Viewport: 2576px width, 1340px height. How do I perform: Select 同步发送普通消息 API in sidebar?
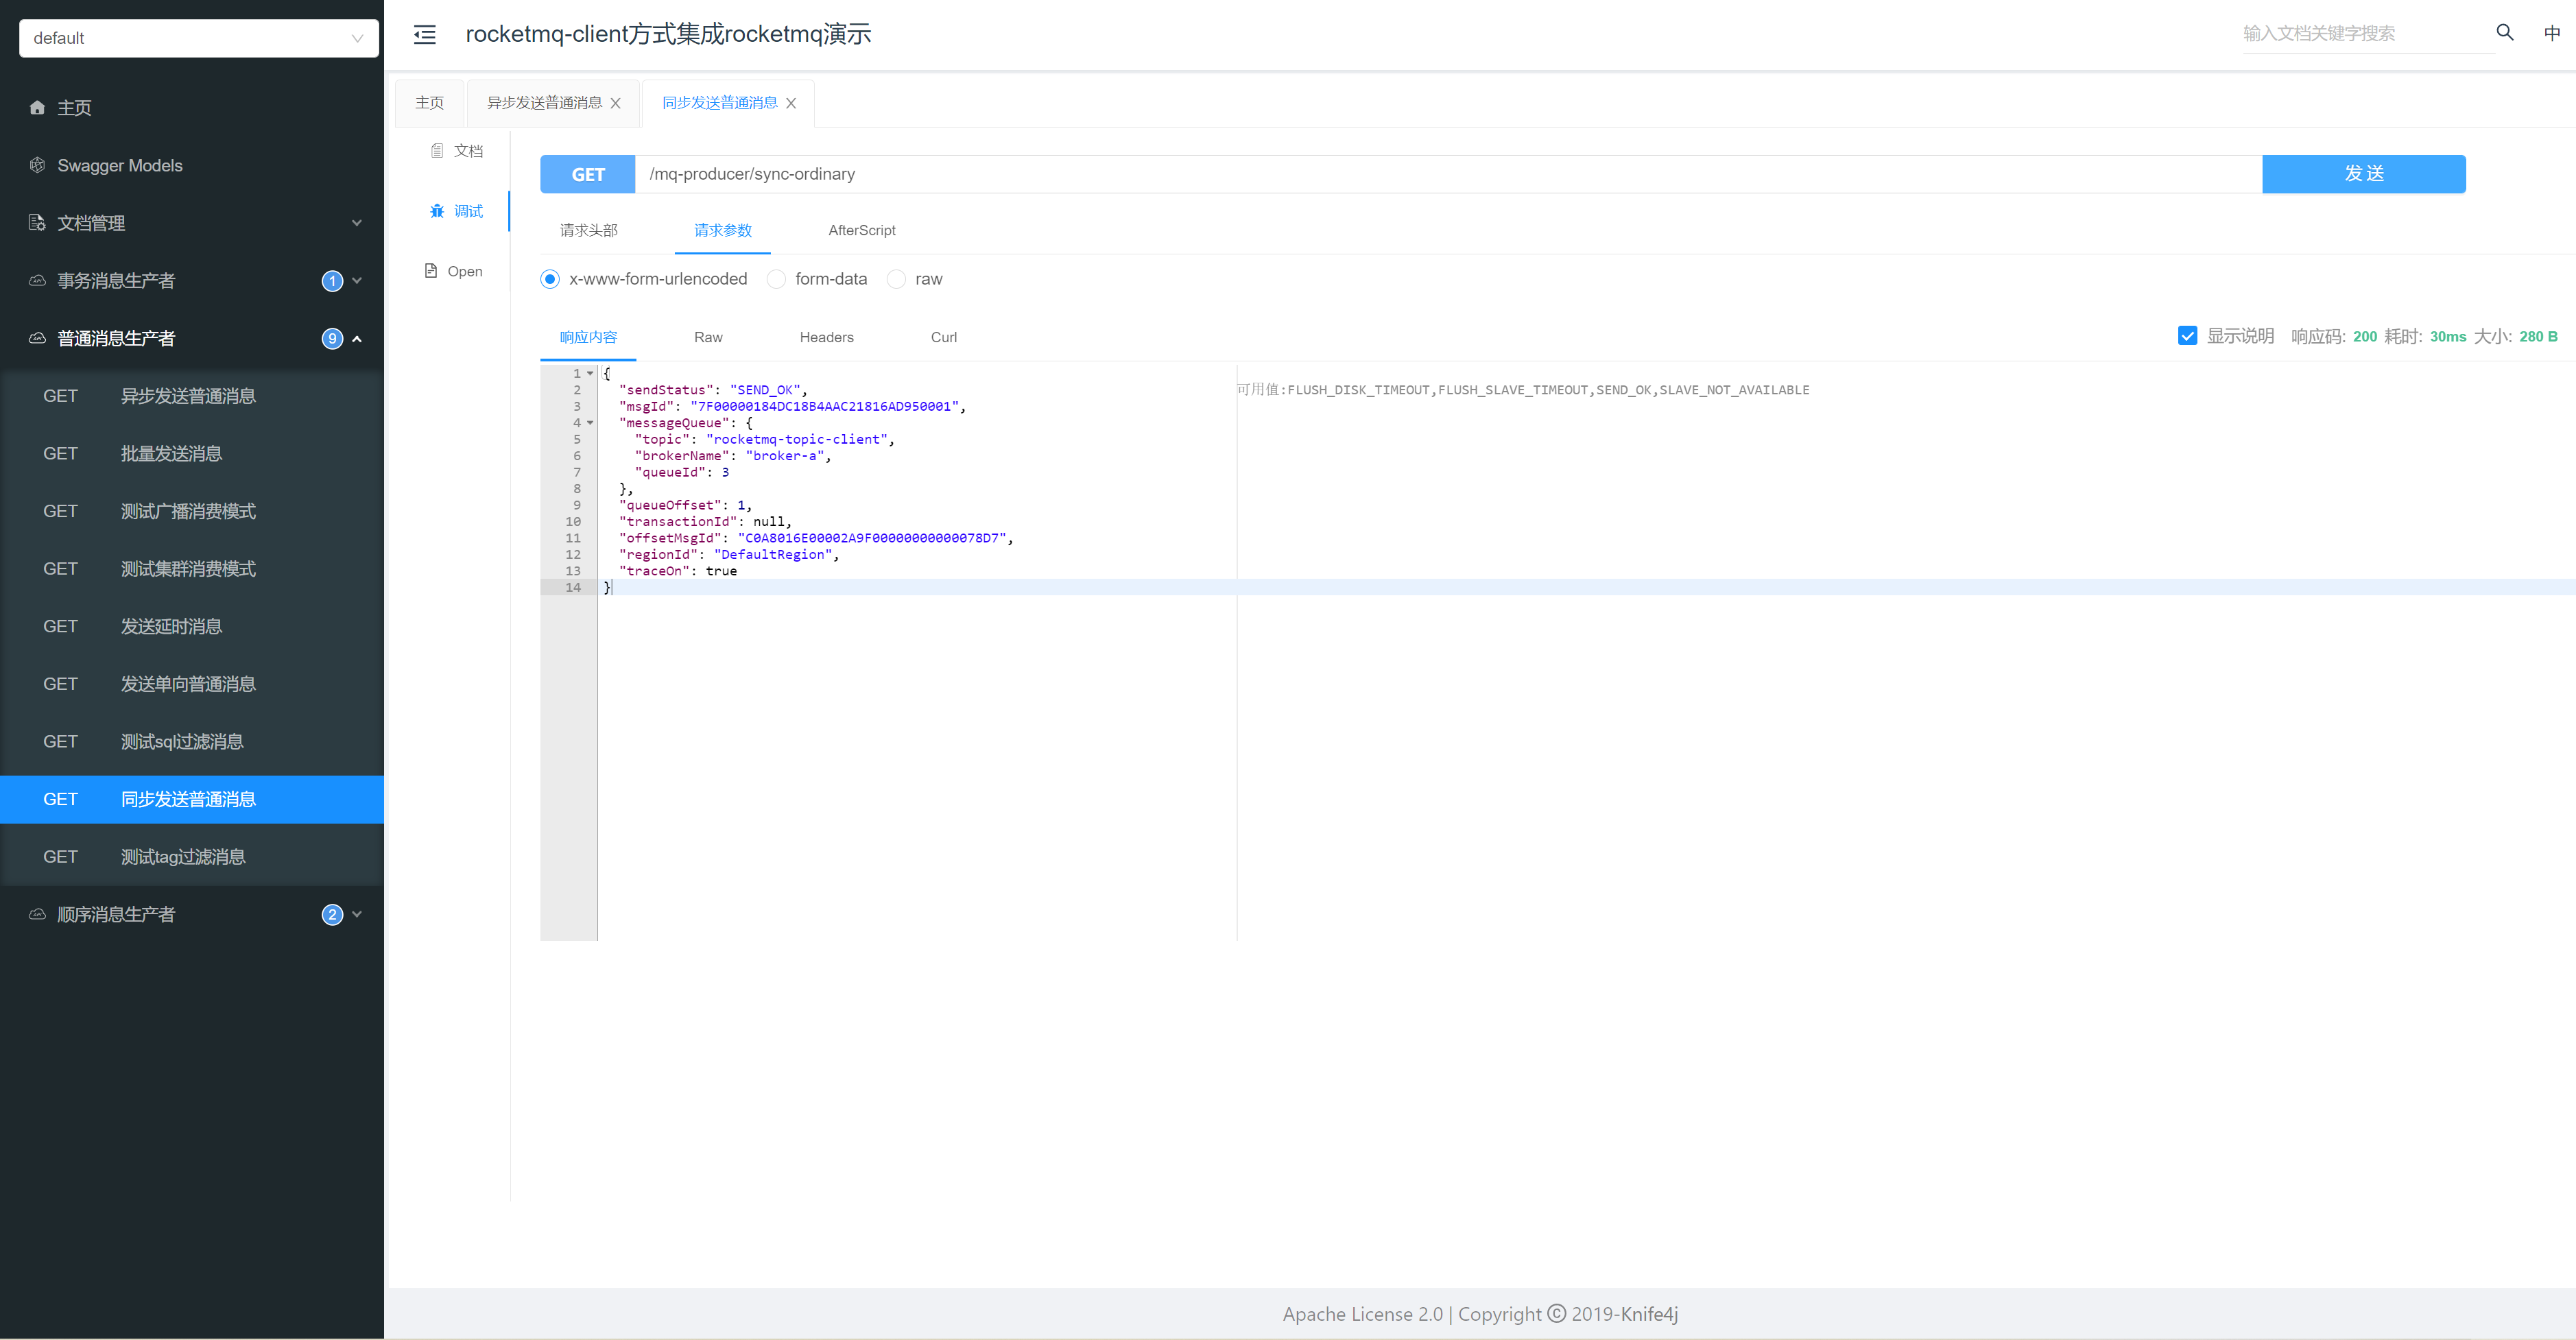click(192, 799)
